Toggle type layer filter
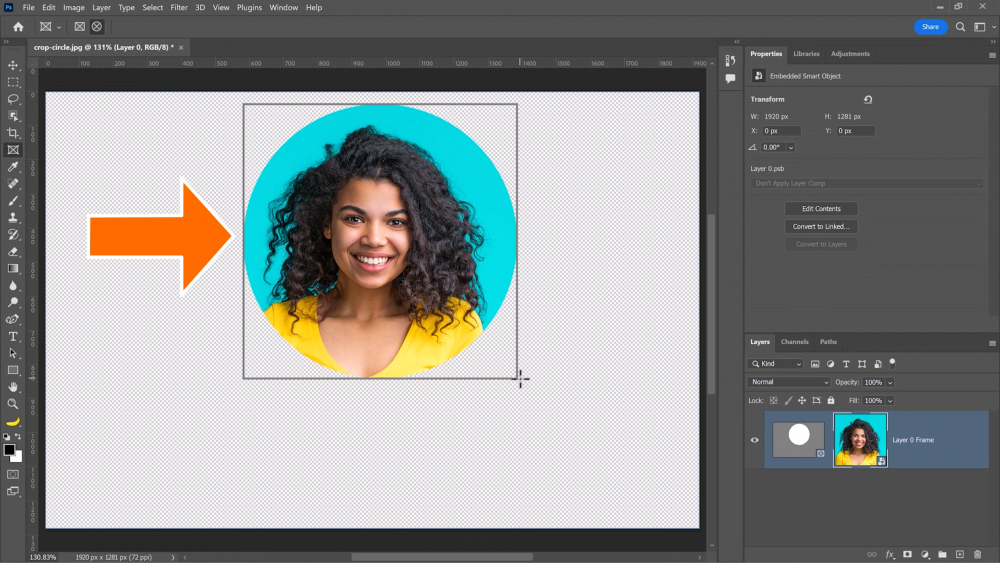 846,364
